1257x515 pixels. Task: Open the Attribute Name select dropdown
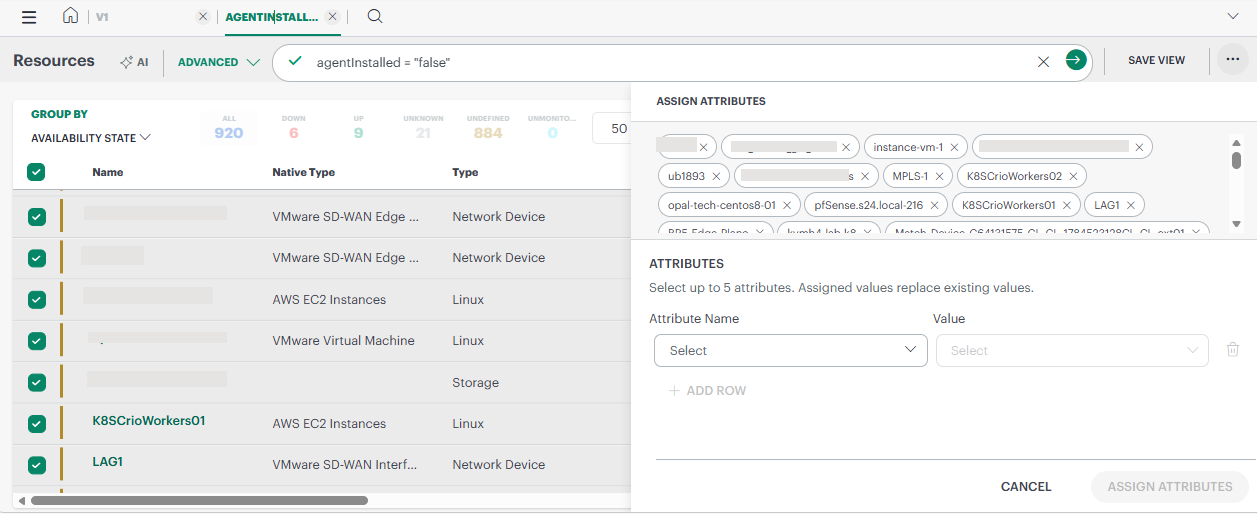pyautogui.click(x=790, y=351)
